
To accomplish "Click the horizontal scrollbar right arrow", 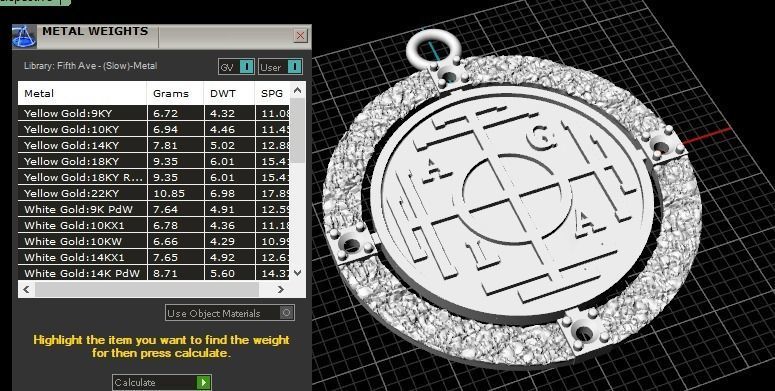I will [x=281, y=289].
